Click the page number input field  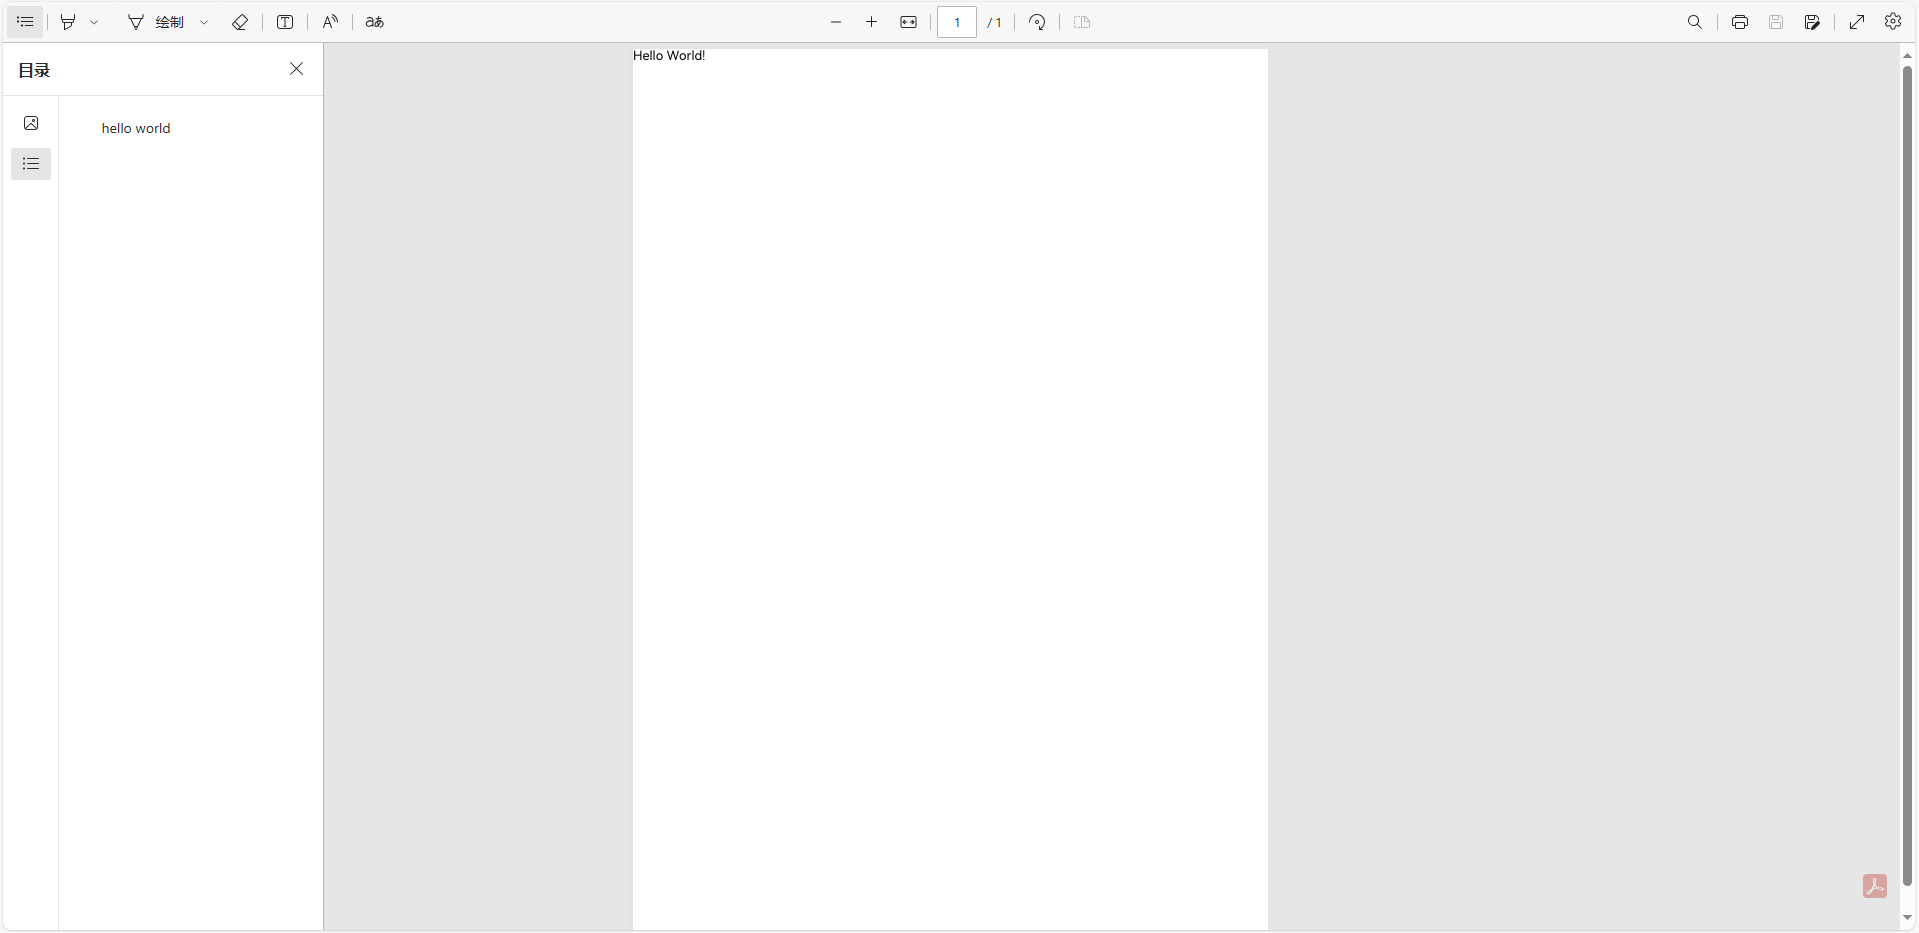point(957,22)
